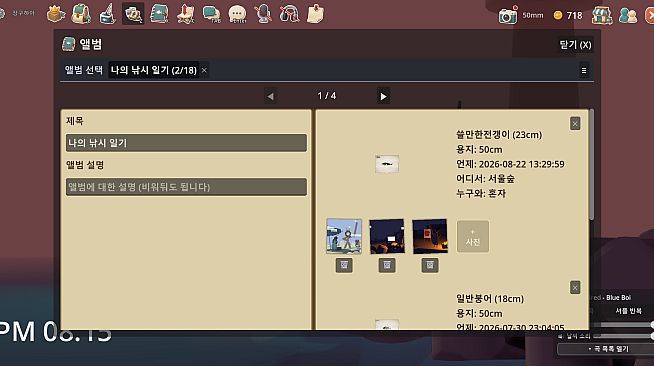
Task: Click the location text 어디서: 서울숲
Action: 485,179
